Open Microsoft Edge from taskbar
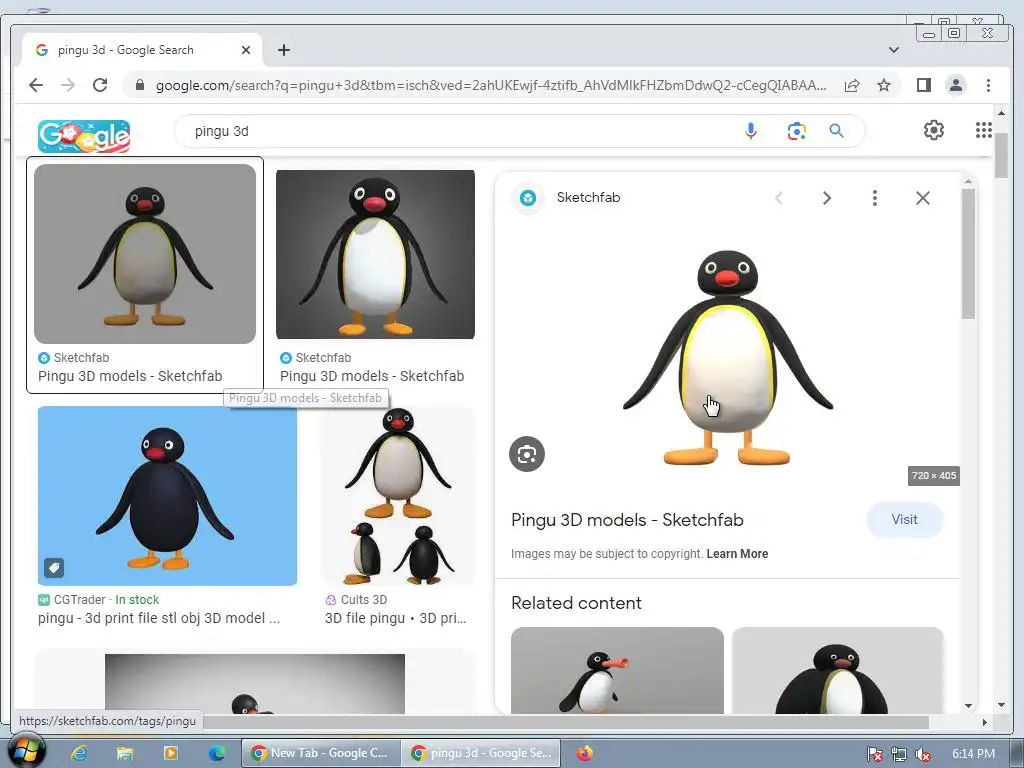The height and width of the screenshot is (768, 1024). pyautogui.click(x=216, y=754)
